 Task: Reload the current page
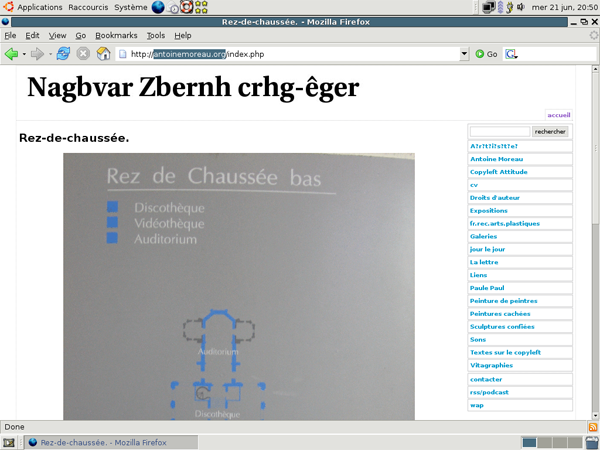[x=63, y=54]
